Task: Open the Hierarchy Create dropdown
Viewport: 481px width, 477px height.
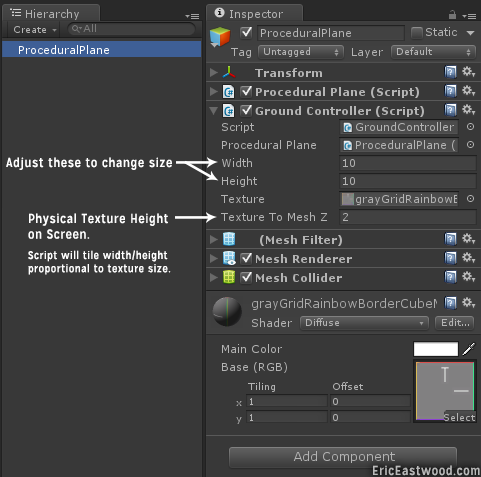Action: tap(34, 30)
